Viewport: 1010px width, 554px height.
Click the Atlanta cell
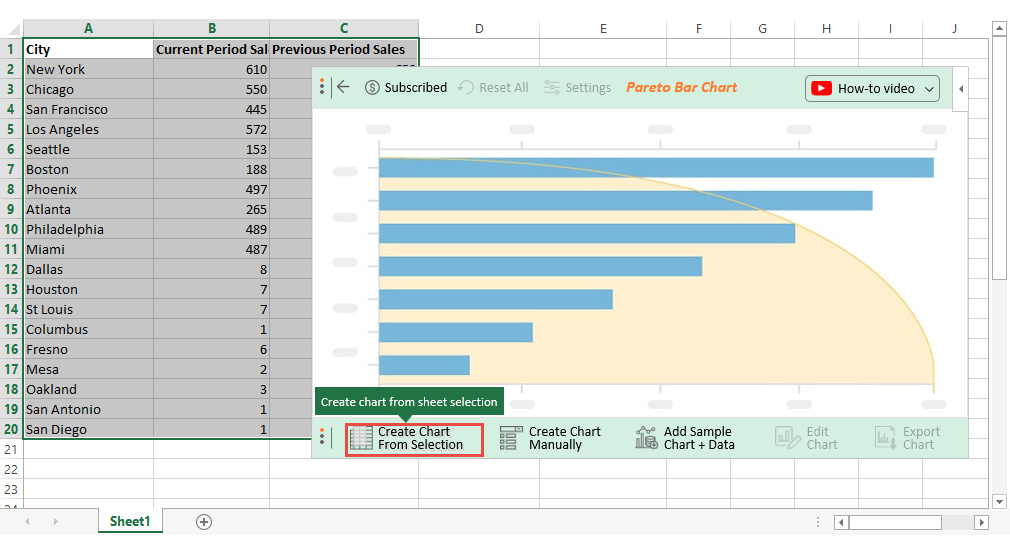click(x=88, y=209)
